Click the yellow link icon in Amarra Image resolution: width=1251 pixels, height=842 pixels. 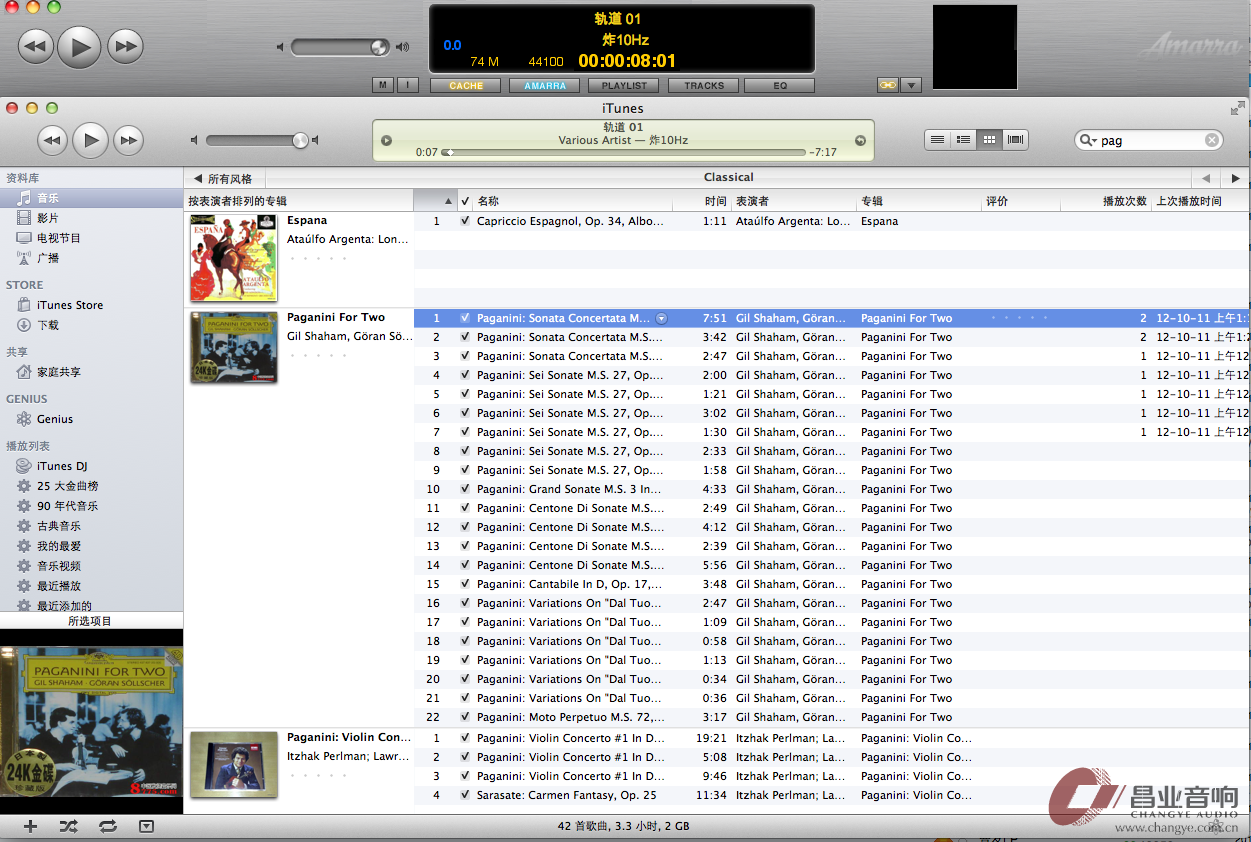(x=888, y=85)
